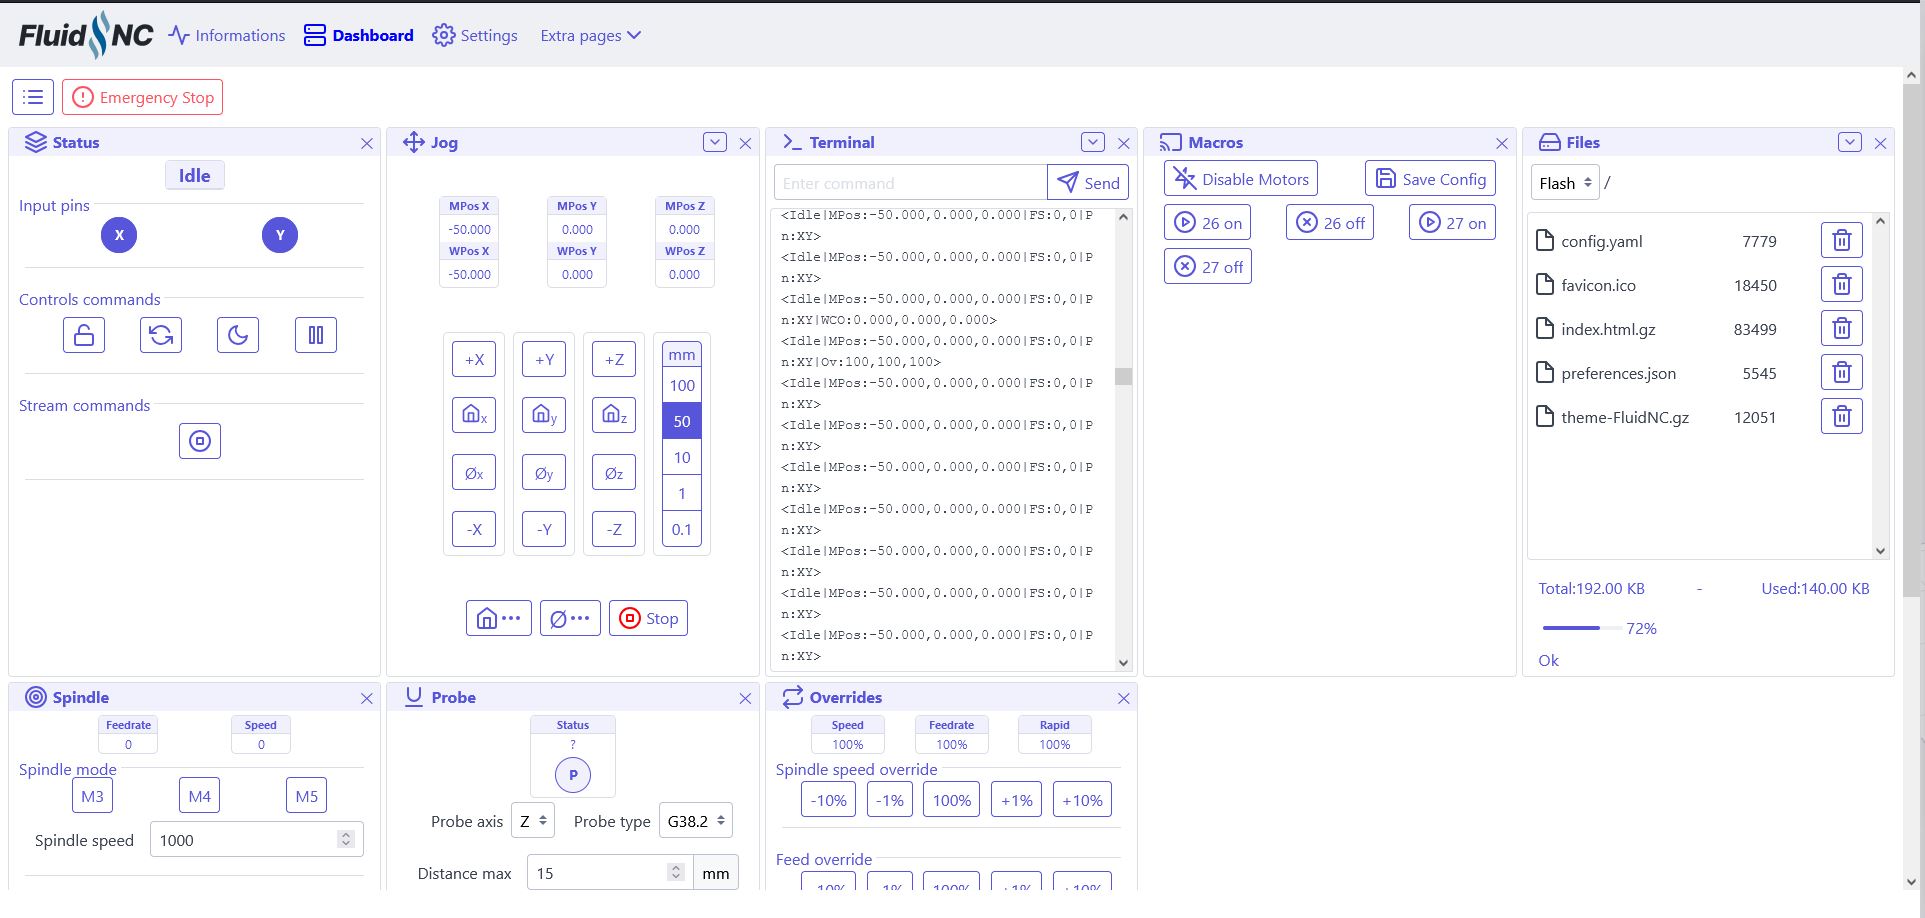Image resolution: width=1925 pixels, height=918 pixels.
Task: Open the Flash filesystem dropdown
Action: (1565, 183)
